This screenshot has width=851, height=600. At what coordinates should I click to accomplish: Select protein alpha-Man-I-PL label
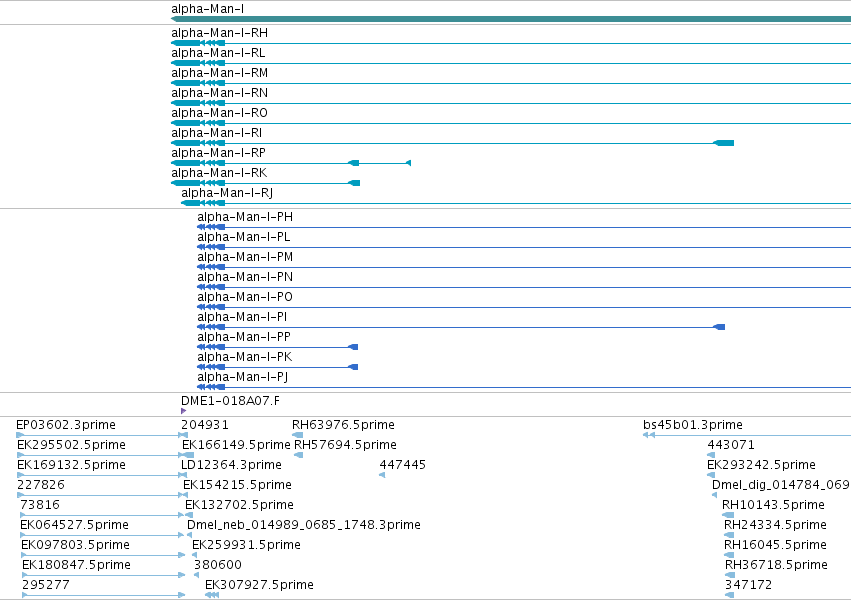[244, 237]
